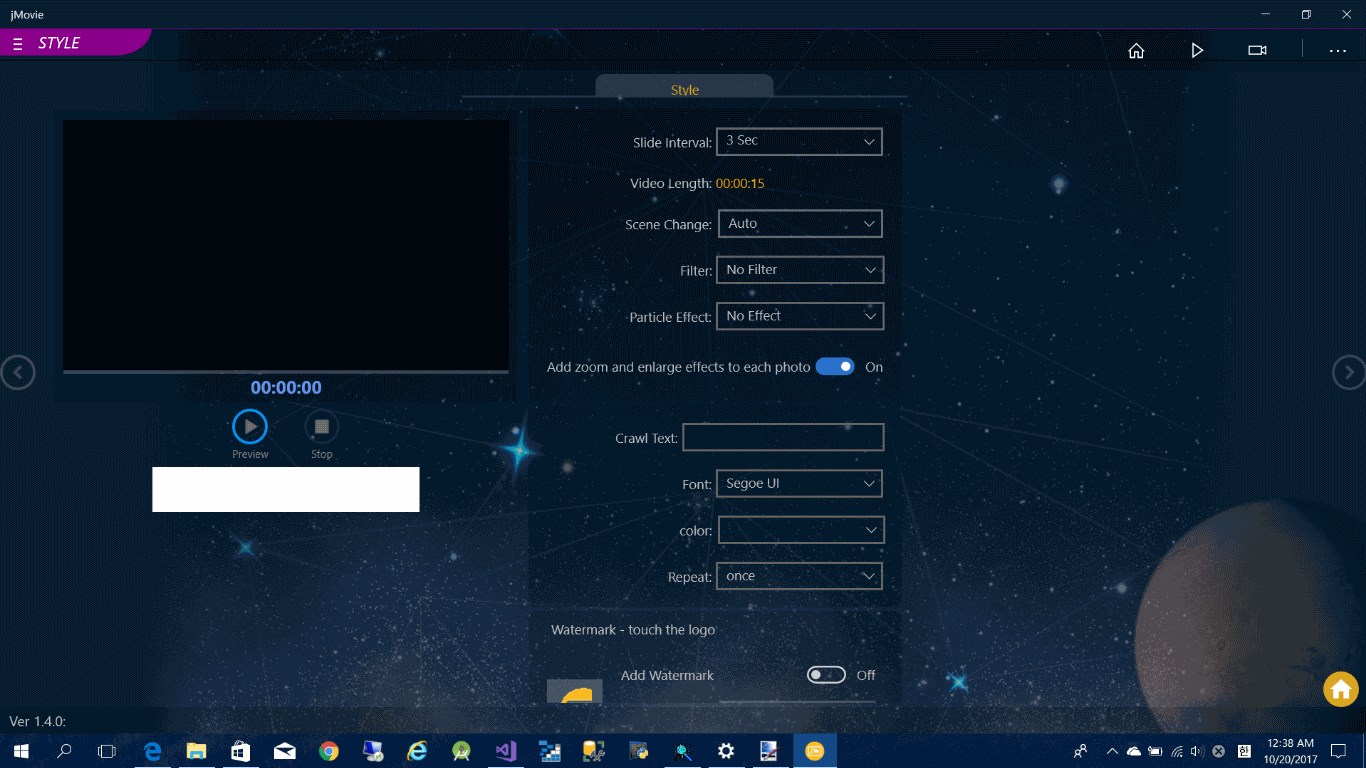Open Settings gear on taskbar
This screenshot has width=1366, height=768.
pyautogui.click(x=726, y=751)
